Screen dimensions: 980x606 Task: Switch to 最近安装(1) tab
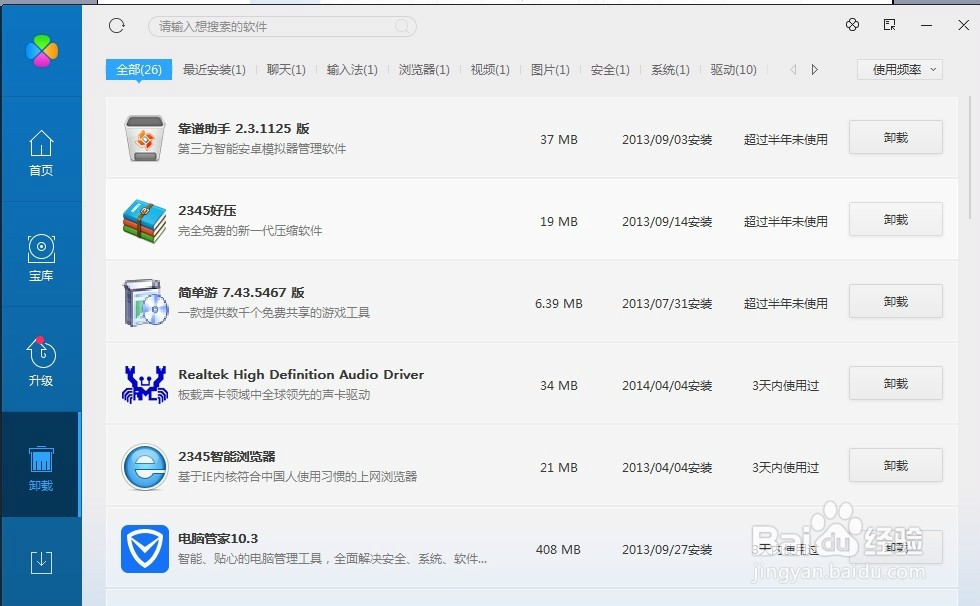pyautogui.click(x=214, y=69)
